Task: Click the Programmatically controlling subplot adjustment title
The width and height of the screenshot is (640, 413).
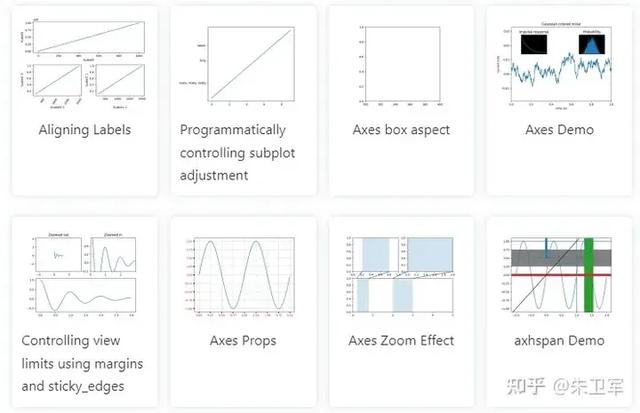Action: point(237,153)
